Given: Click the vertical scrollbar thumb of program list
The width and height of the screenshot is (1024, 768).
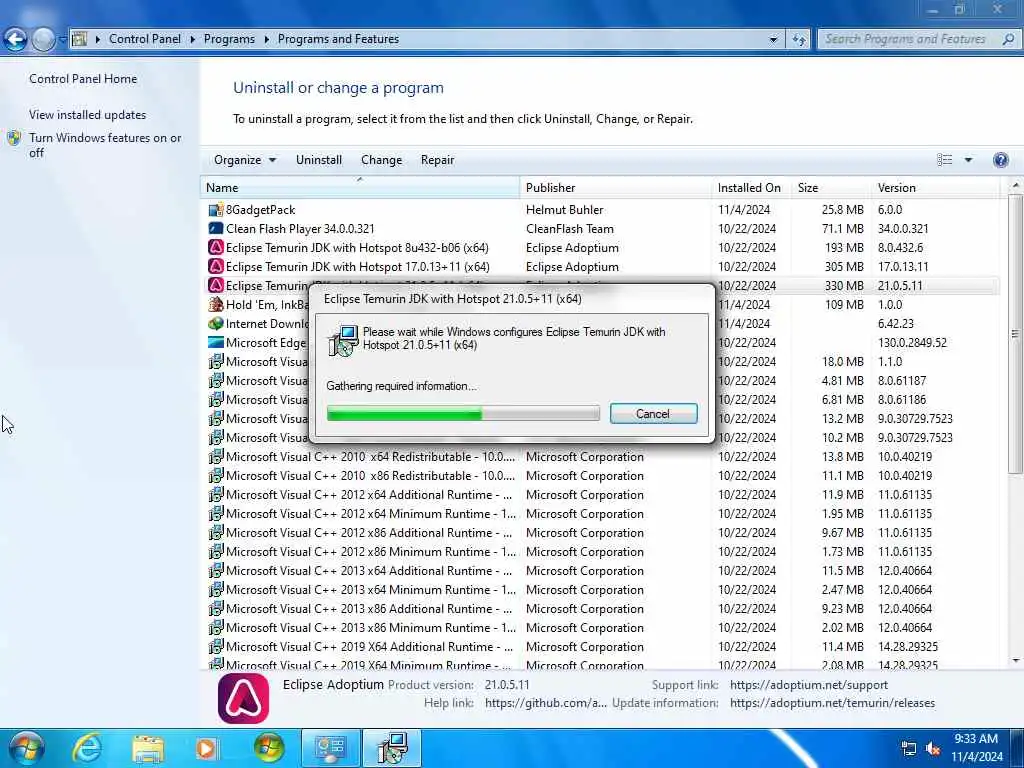Looking at the screenshot, I should tap(1015, 334).
